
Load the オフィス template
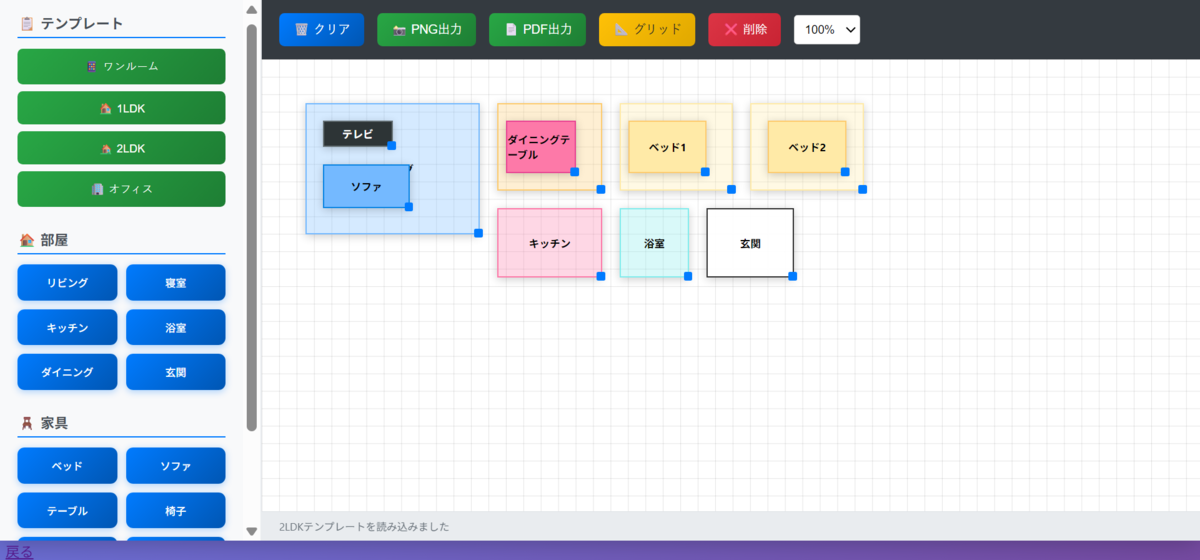[x=121, y=189]
